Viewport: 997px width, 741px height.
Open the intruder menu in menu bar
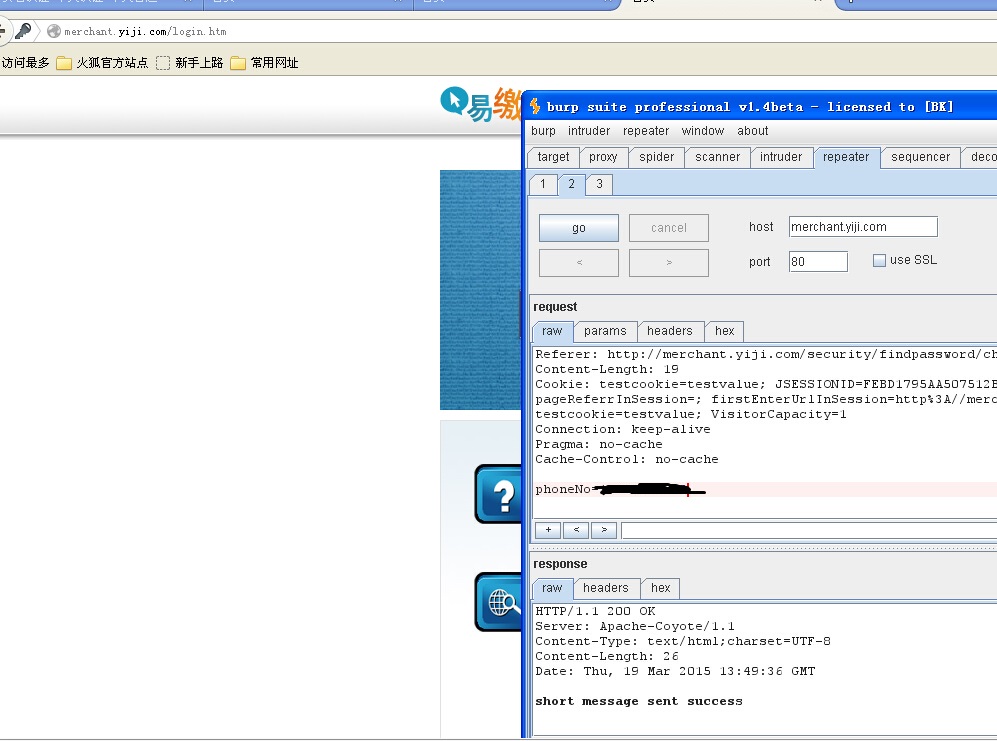point(589,131)
